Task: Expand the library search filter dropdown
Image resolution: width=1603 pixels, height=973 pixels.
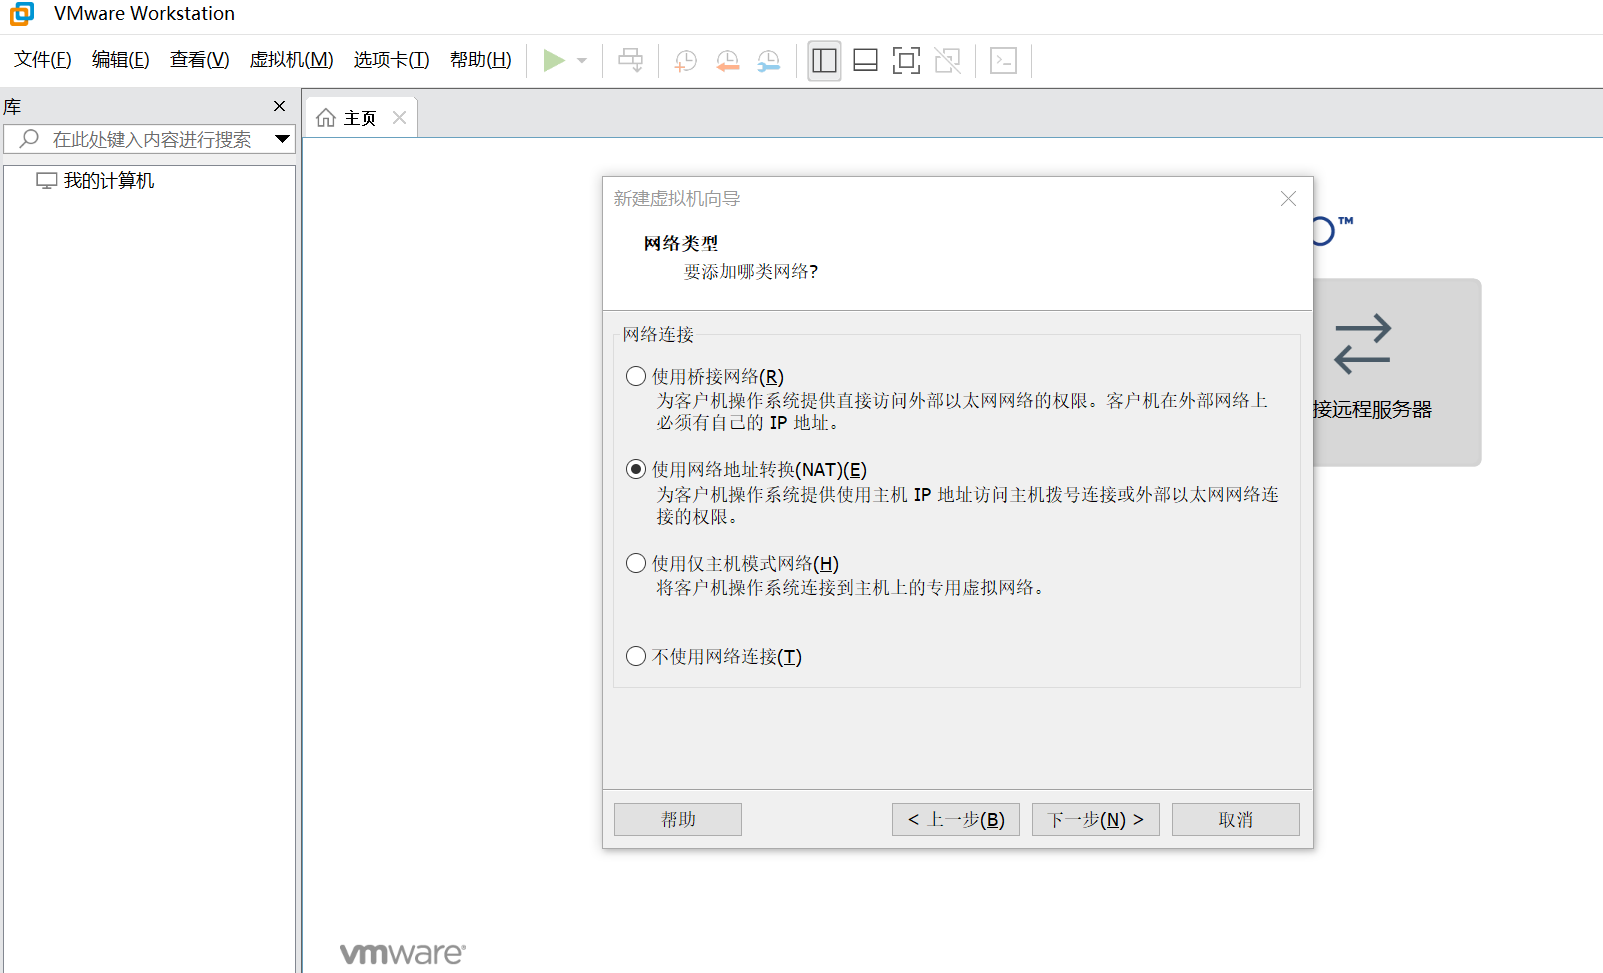Action: point(283,139)
